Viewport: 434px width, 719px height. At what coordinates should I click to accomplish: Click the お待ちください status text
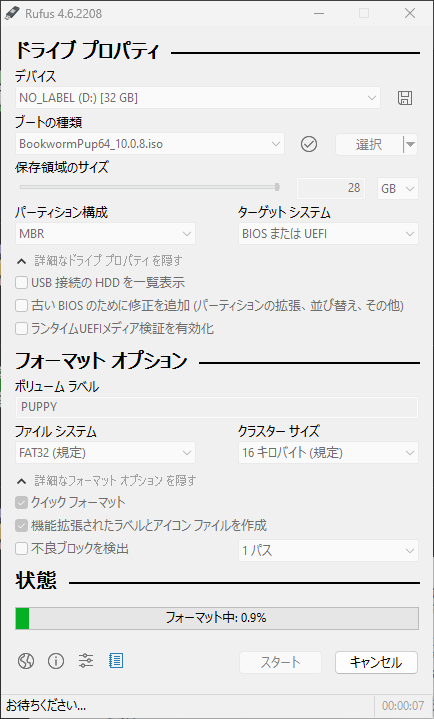pyautogui.click(x=46, y=704)
